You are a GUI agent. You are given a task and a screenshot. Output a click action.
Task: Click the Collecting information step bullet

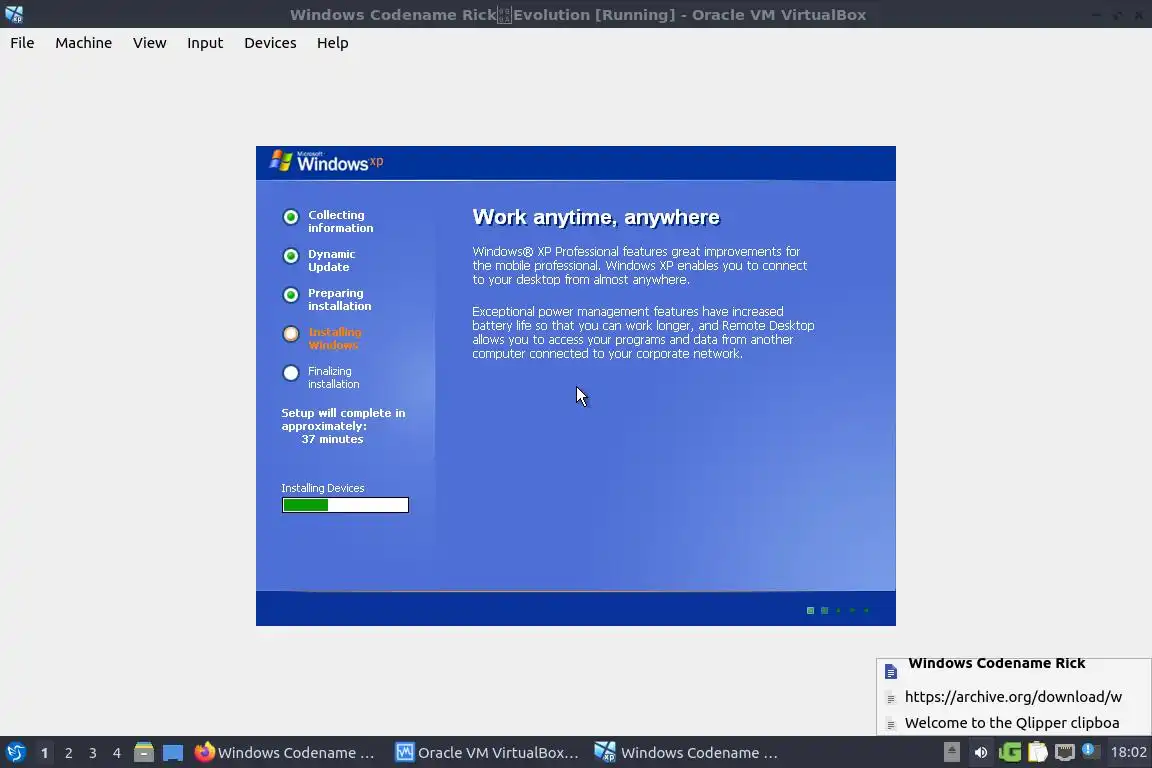[291, 217]
